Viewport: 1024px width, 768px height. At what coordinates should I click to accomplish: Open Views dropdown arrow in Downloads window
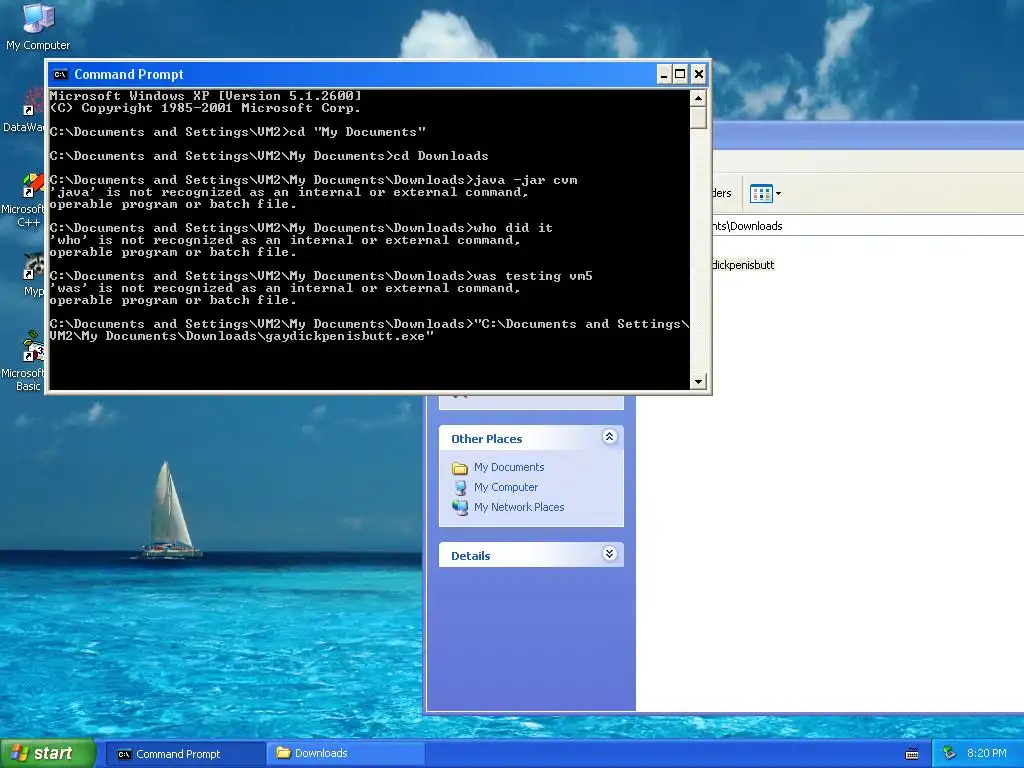point(778,193)
